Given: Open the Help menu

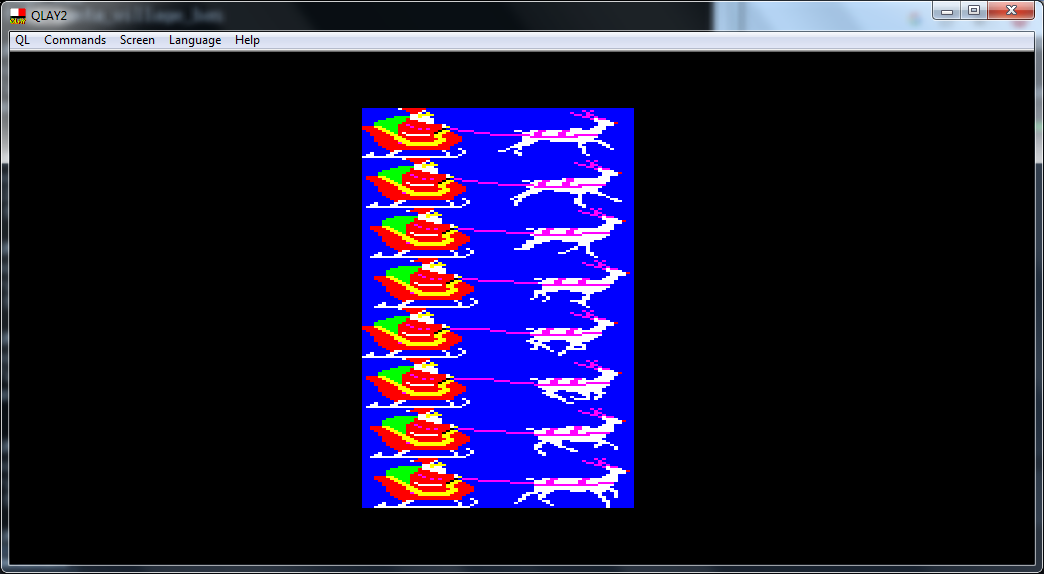Looking at the screenshot, I should pyautogui.click(x=247, y=40).
